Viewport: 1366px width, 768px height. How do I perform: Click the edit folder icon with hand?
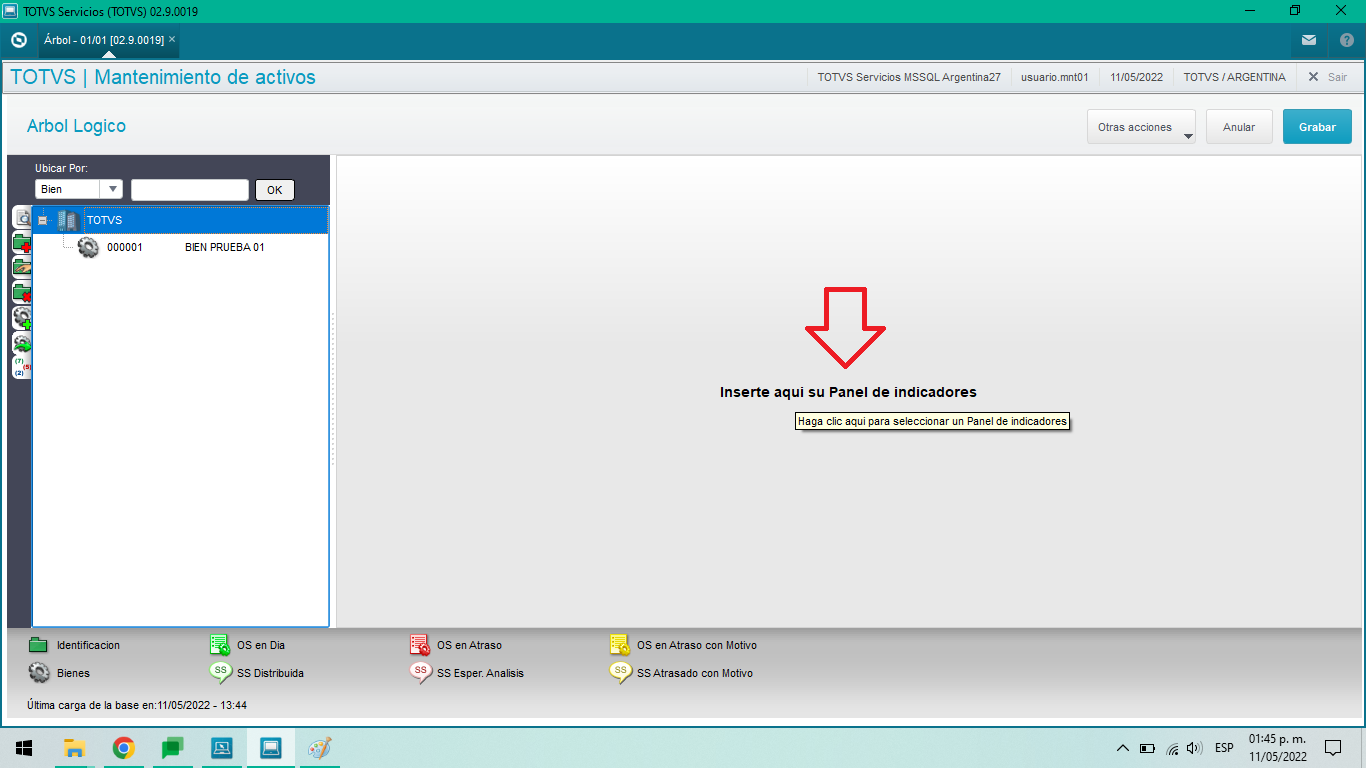(x=22, y=268)
